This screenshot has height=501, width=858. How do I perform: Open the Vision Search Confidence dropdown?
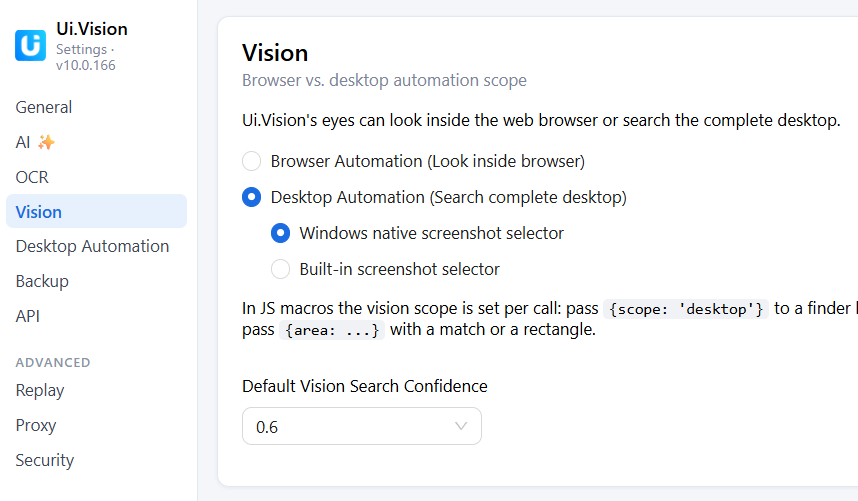click(362, 426)
